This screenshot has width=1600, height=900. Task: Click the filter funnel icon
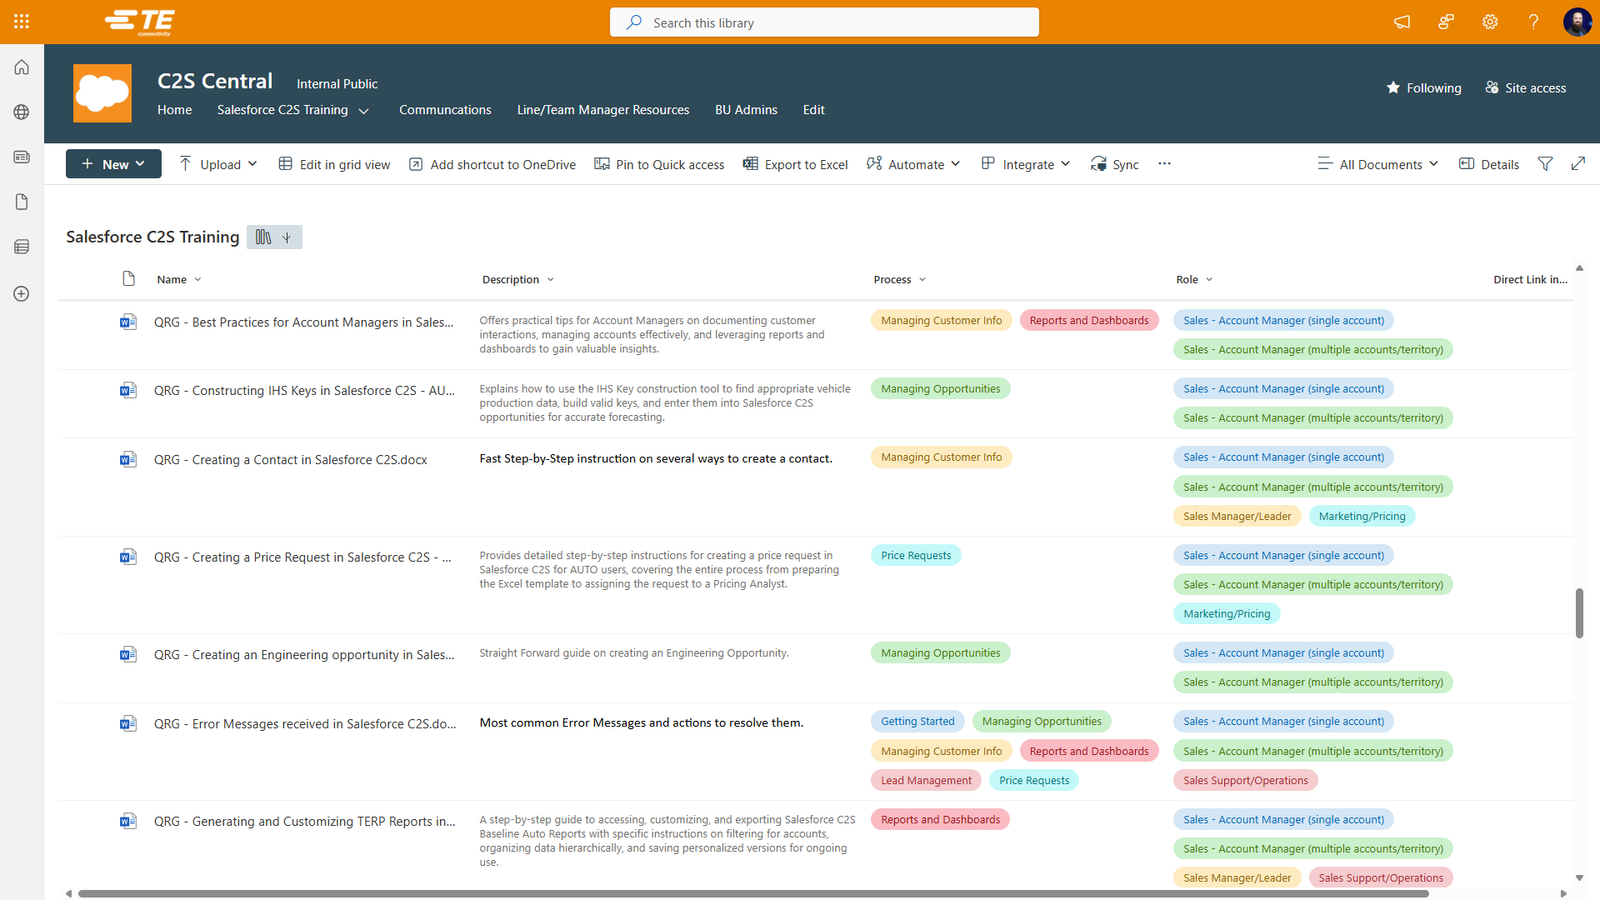click(x=1545, y=164)
